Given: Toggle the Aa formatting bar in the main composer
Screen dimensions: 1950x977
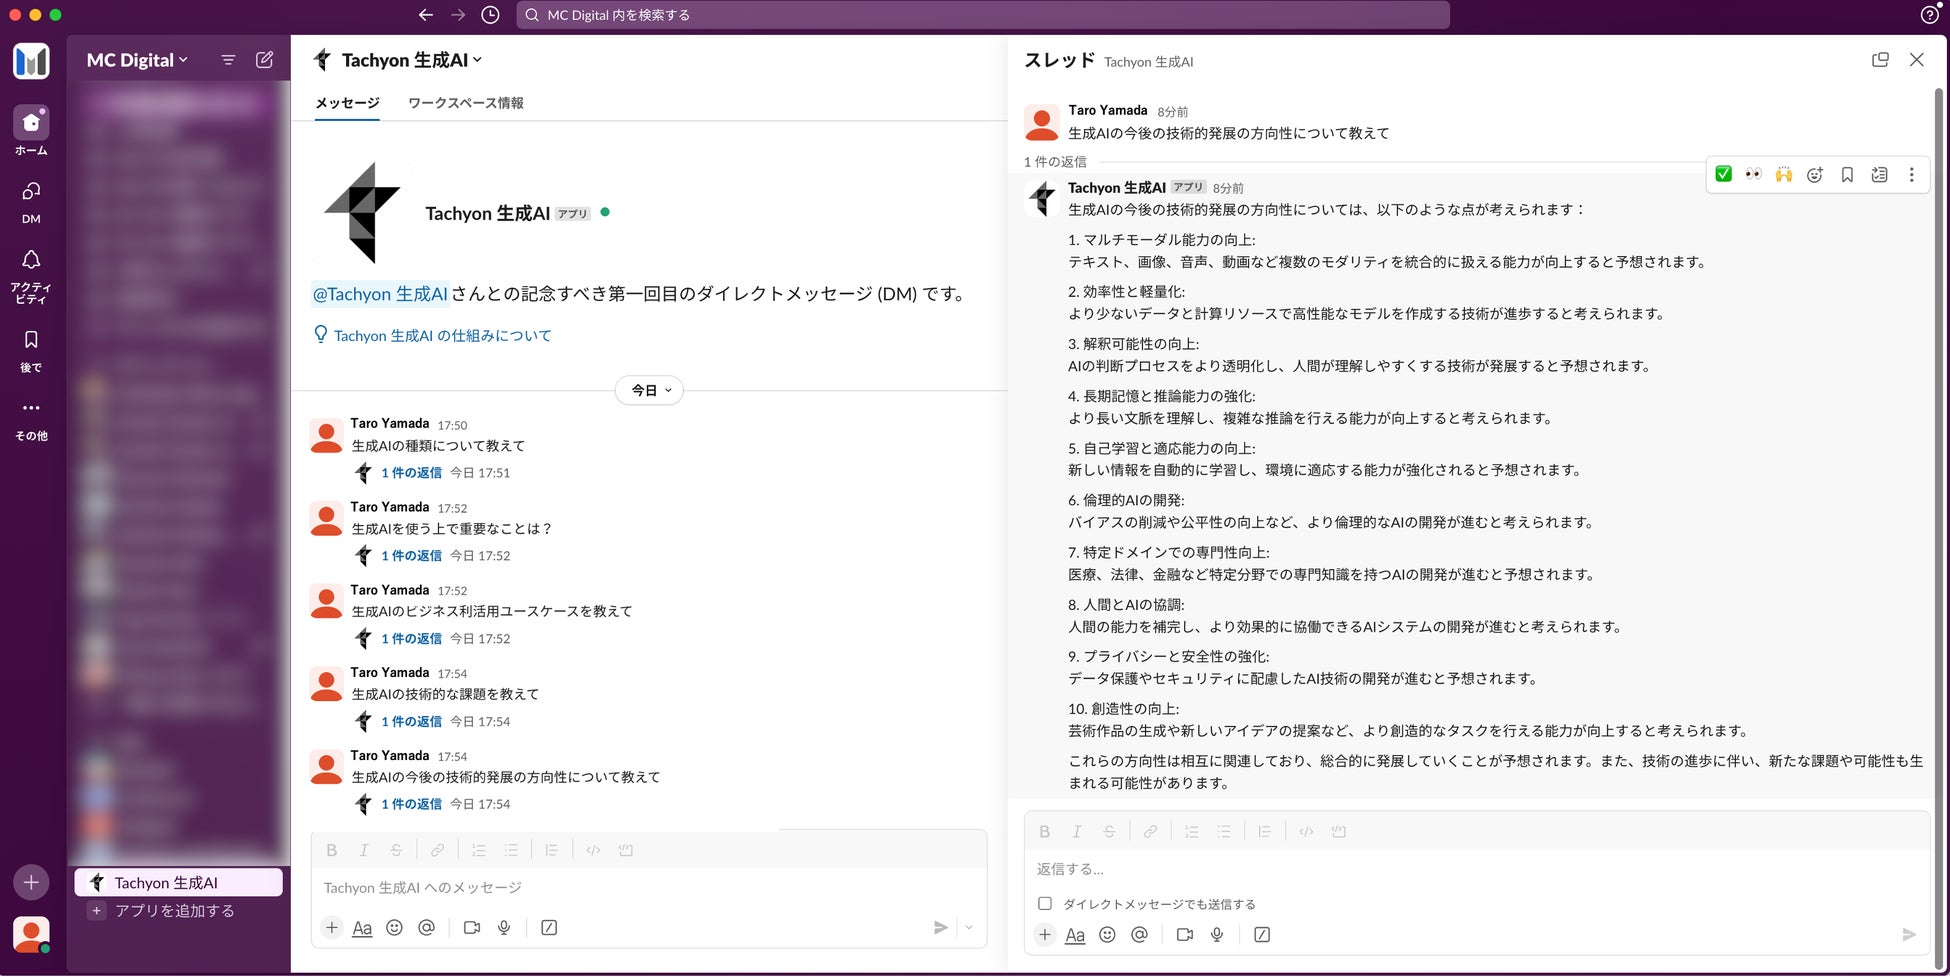Looking at the screenshot, I should (x=362, y=927).
